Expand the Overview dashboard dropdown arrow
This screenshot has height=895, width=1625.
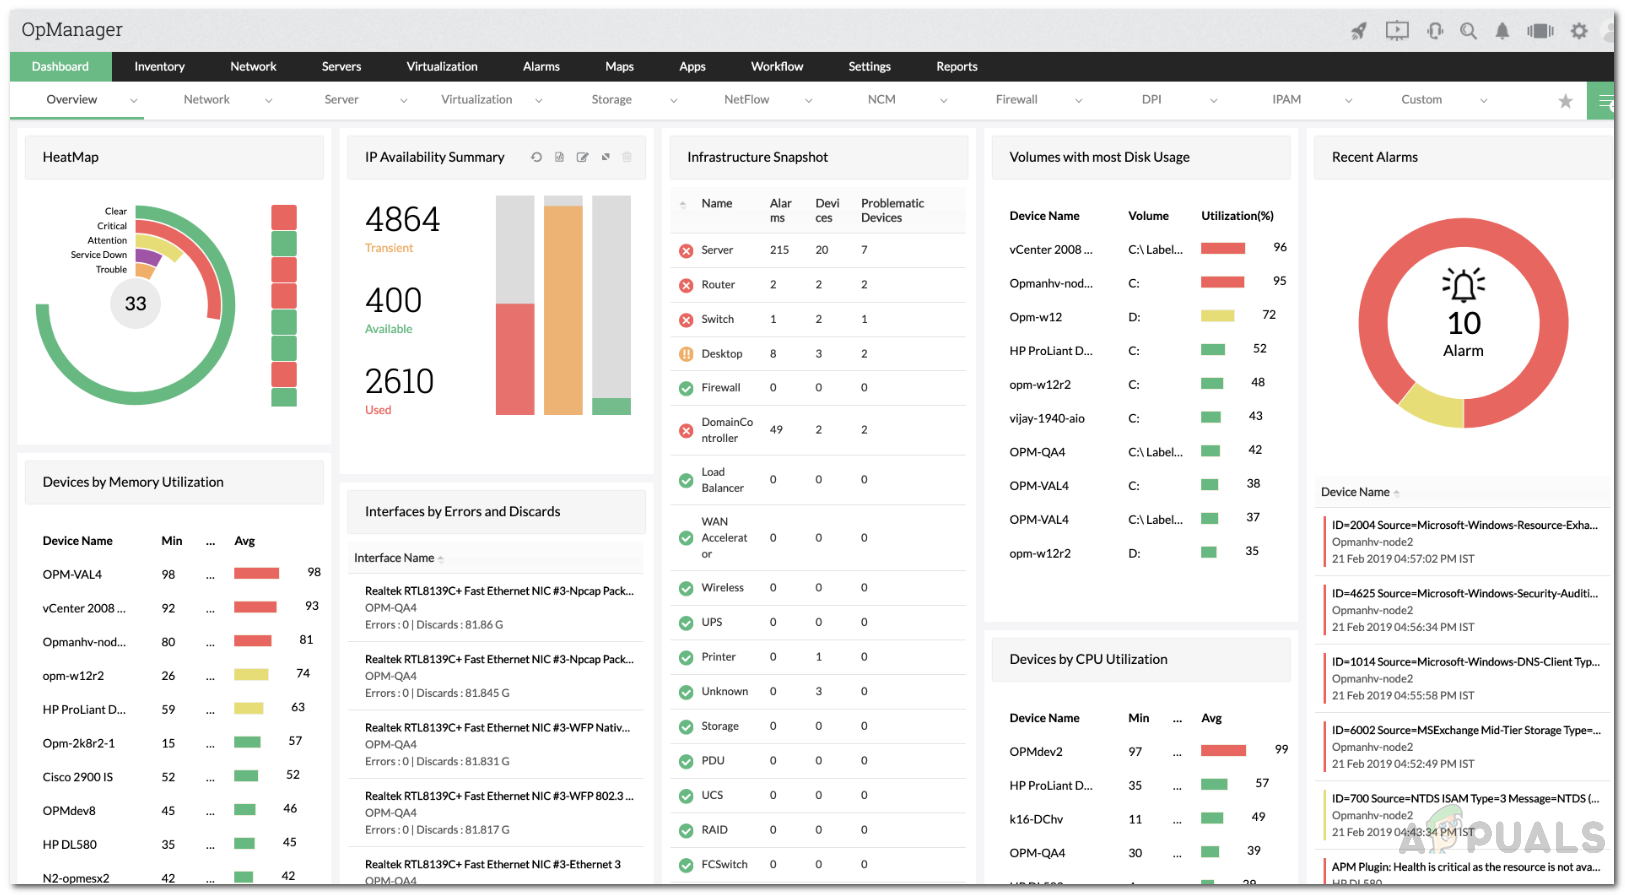tap(133, 101)
